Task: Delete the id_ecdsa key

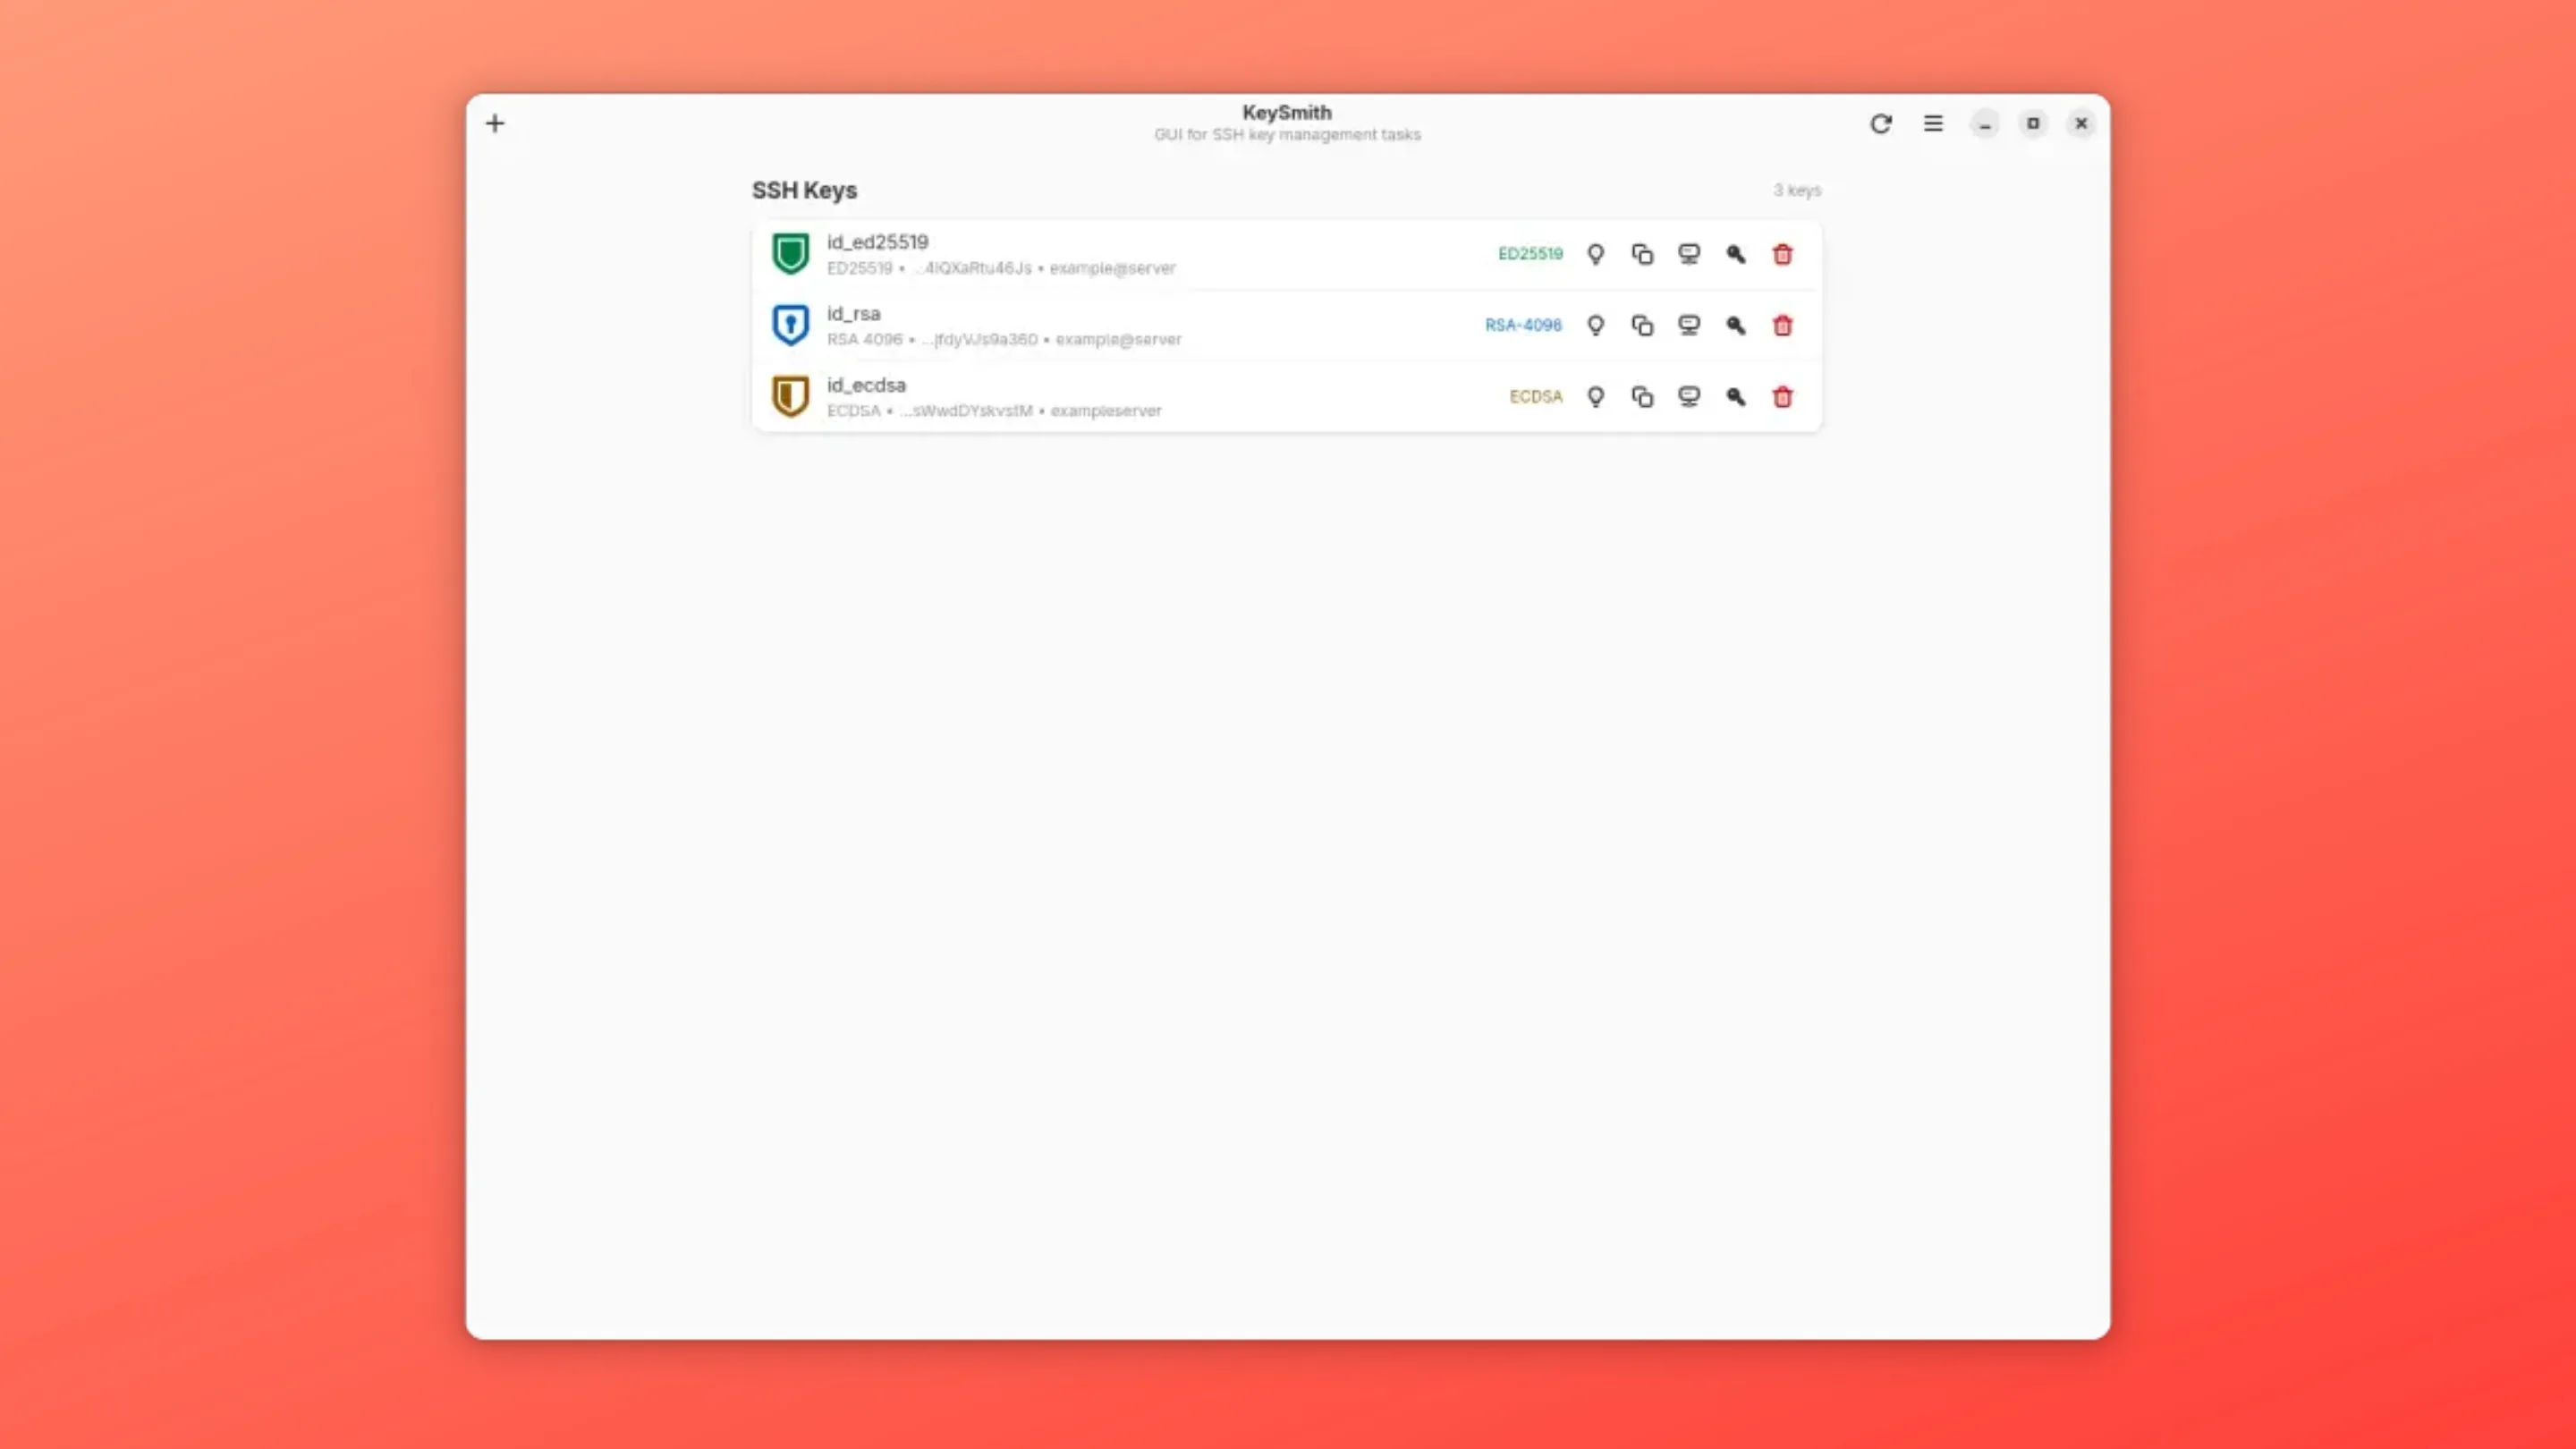Action: tap(1782, 396)
